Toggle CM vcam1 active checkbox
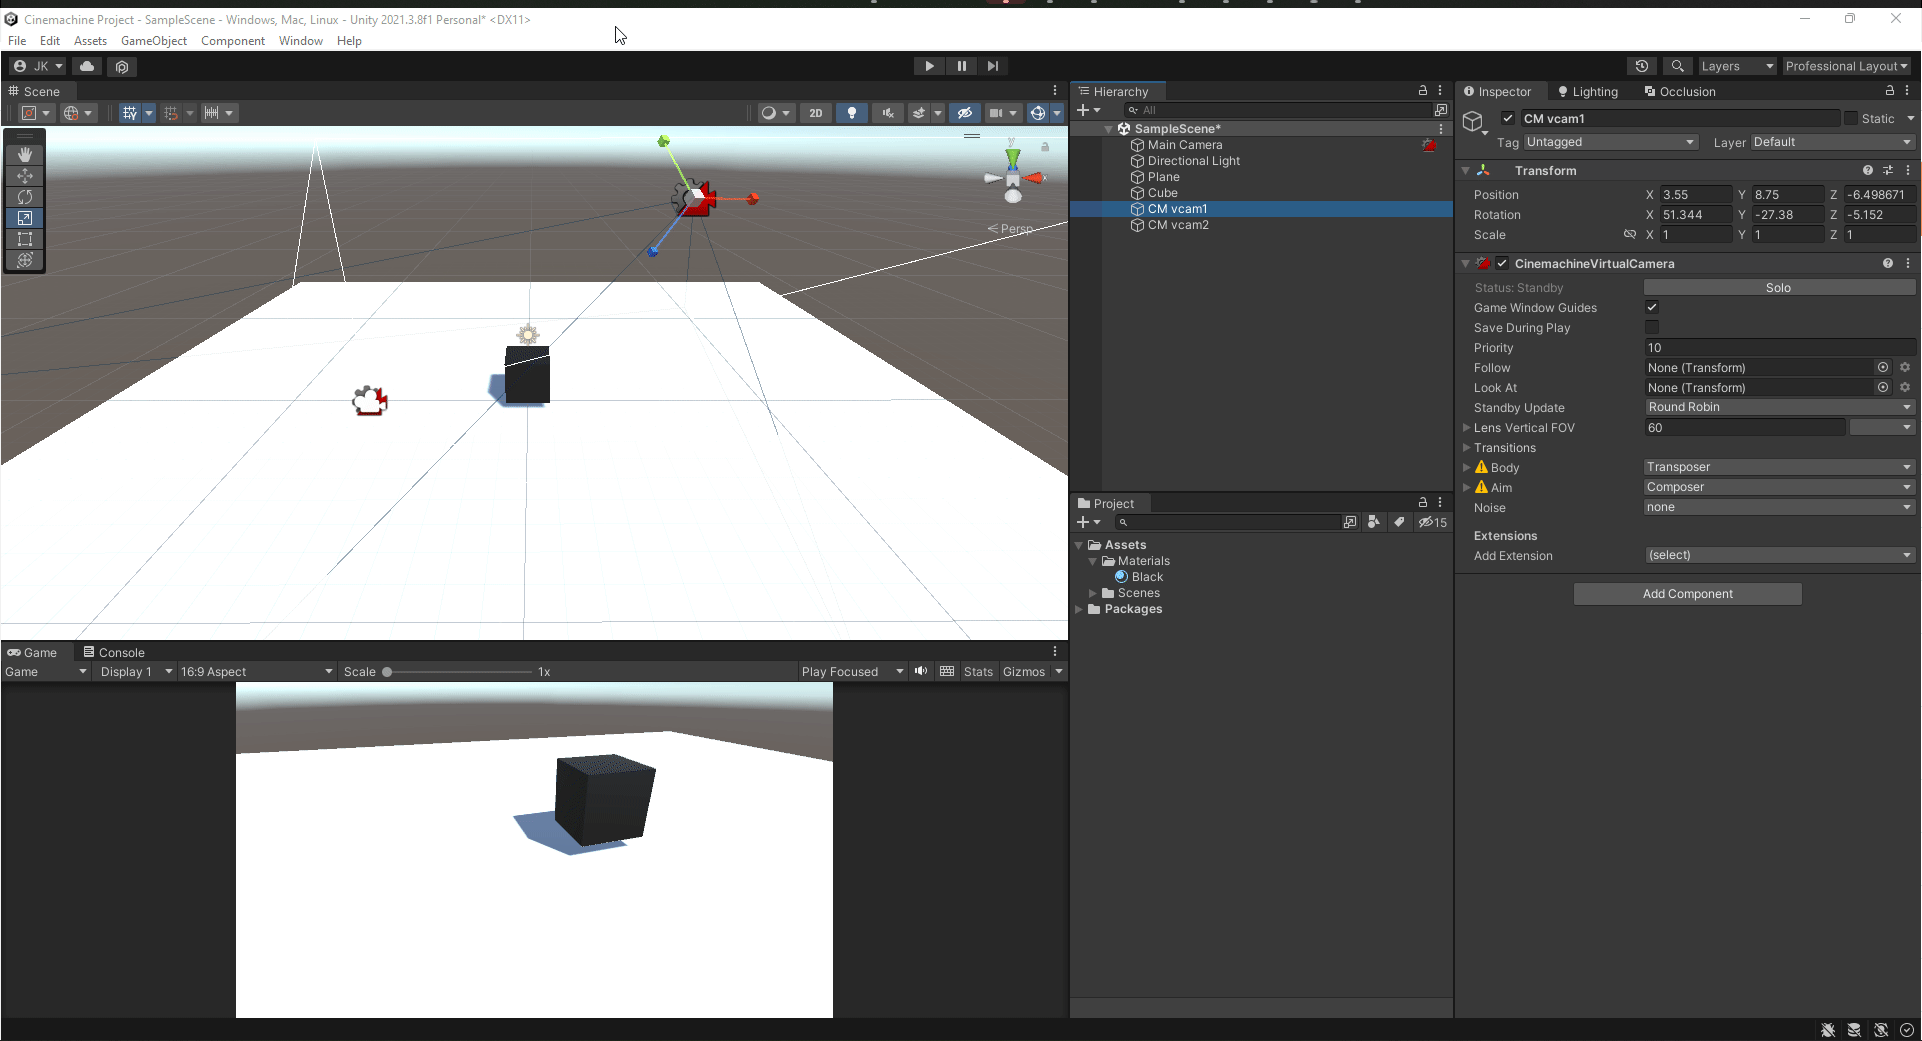The width and height of the screenshot is (1922, 1041). pyautogui.click(x=1508, y=118)
